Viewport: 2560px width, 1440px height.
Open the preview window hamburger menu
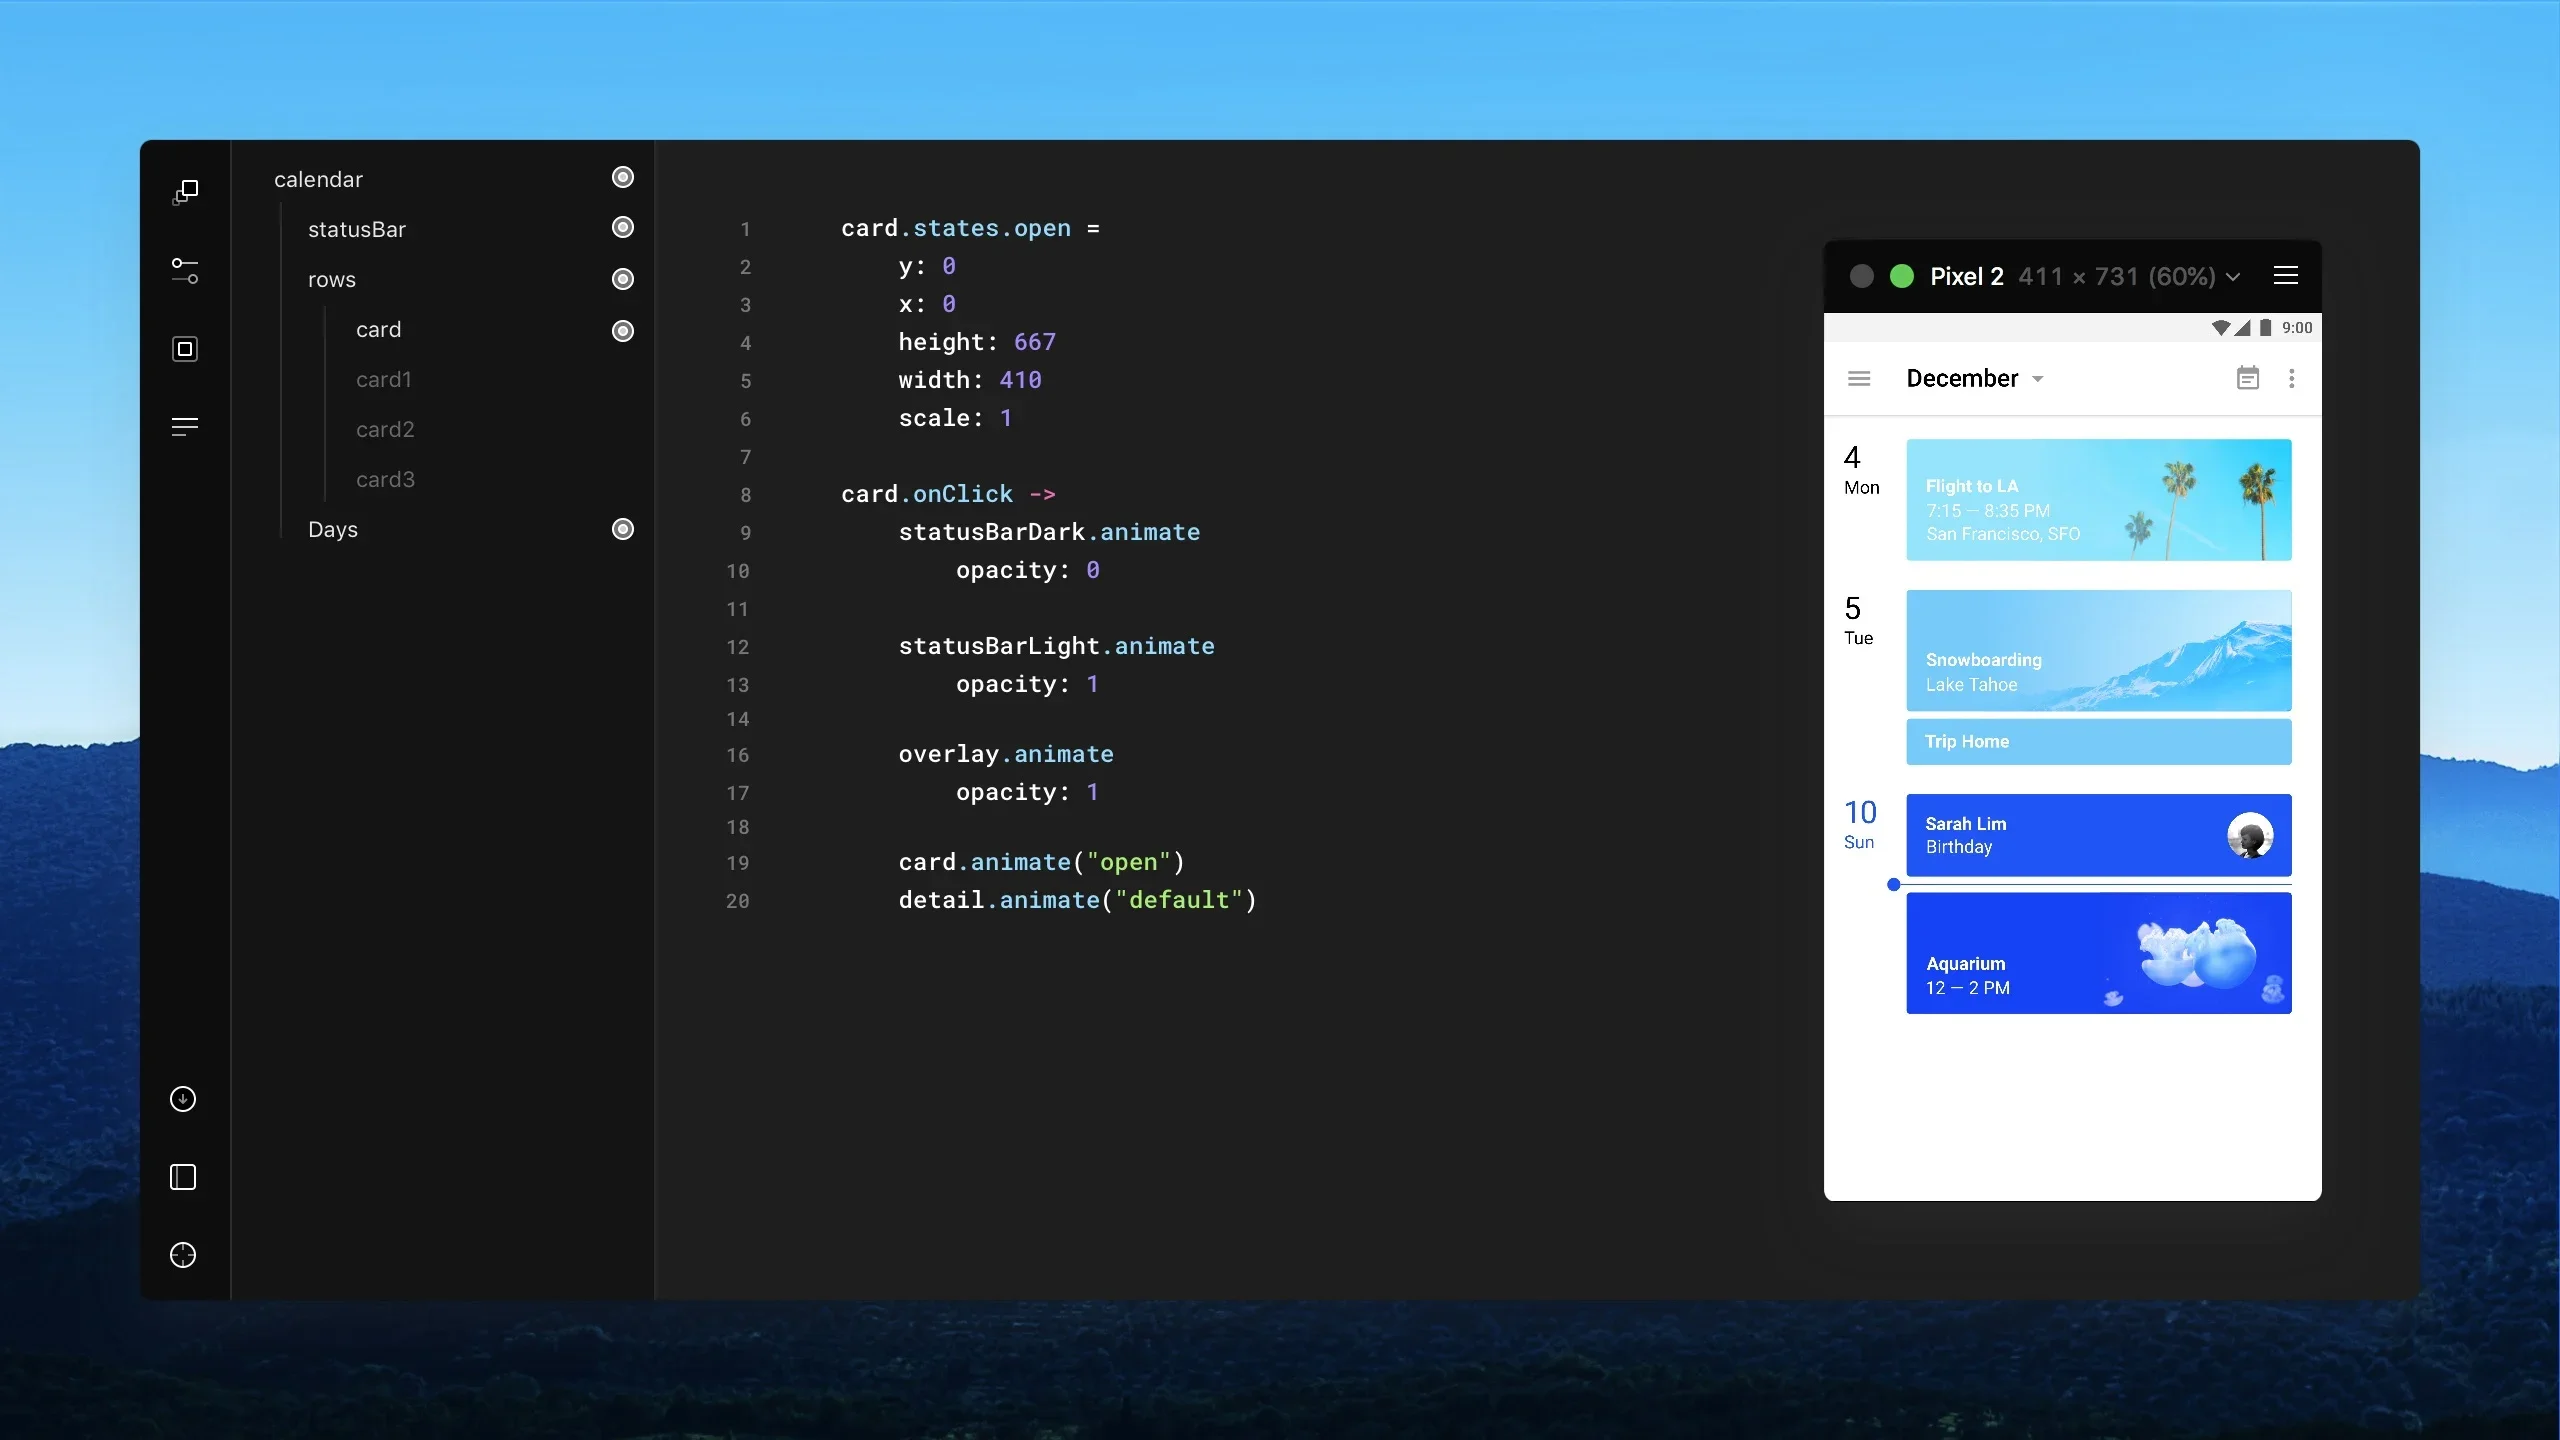(x=2285, y=276)
